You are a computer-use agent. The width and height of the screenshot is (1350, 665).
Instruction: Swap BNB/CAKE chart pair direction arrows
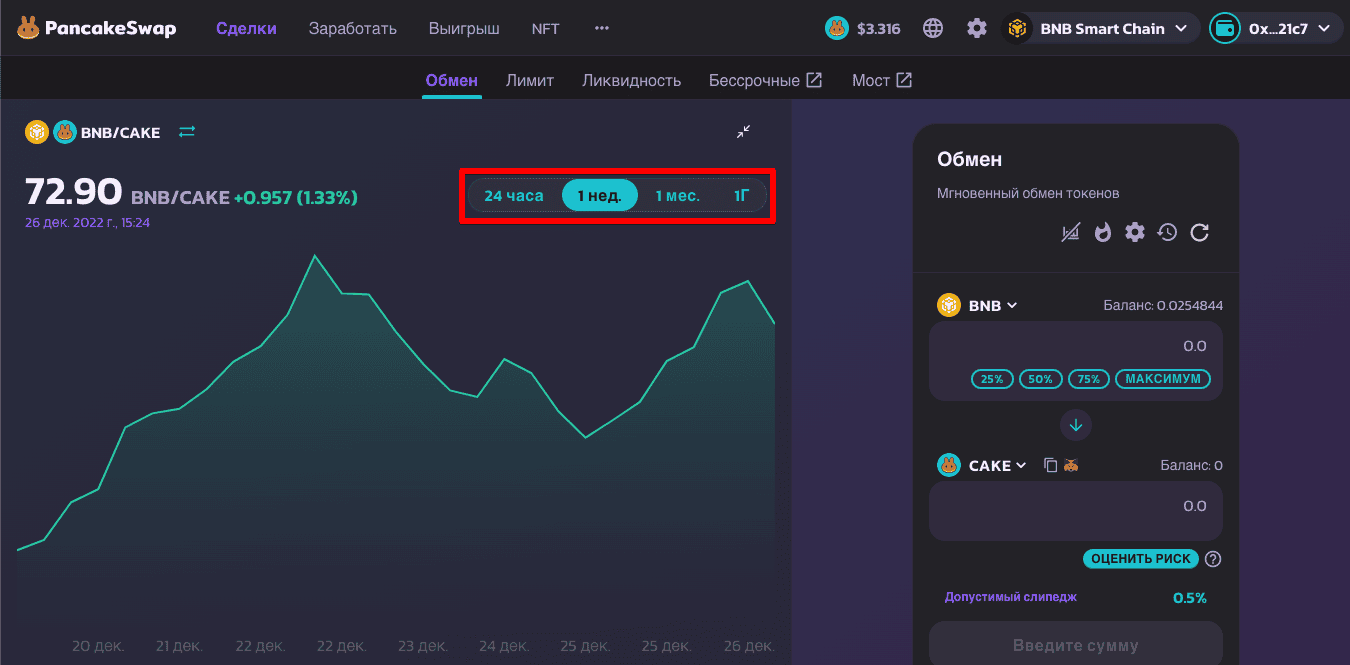tap(187, 132)
